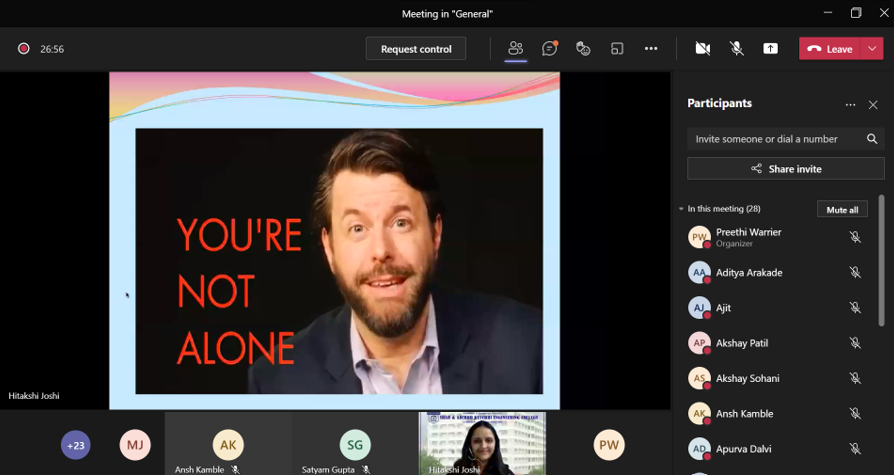894x475 pixels.
Task: Open the dropdown arrow beside Leave
Action: click(873, 48)
